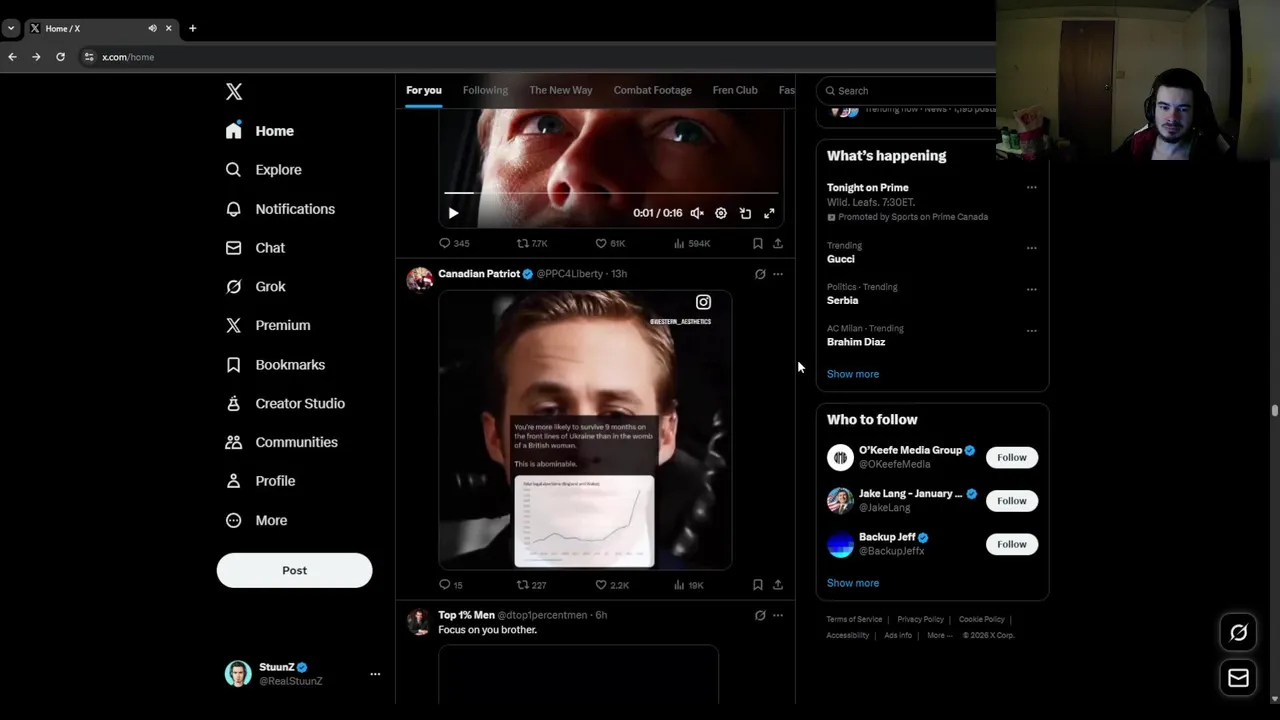
Task: Open the floating messages envelope button
Action: click(x=1238, y=678)
